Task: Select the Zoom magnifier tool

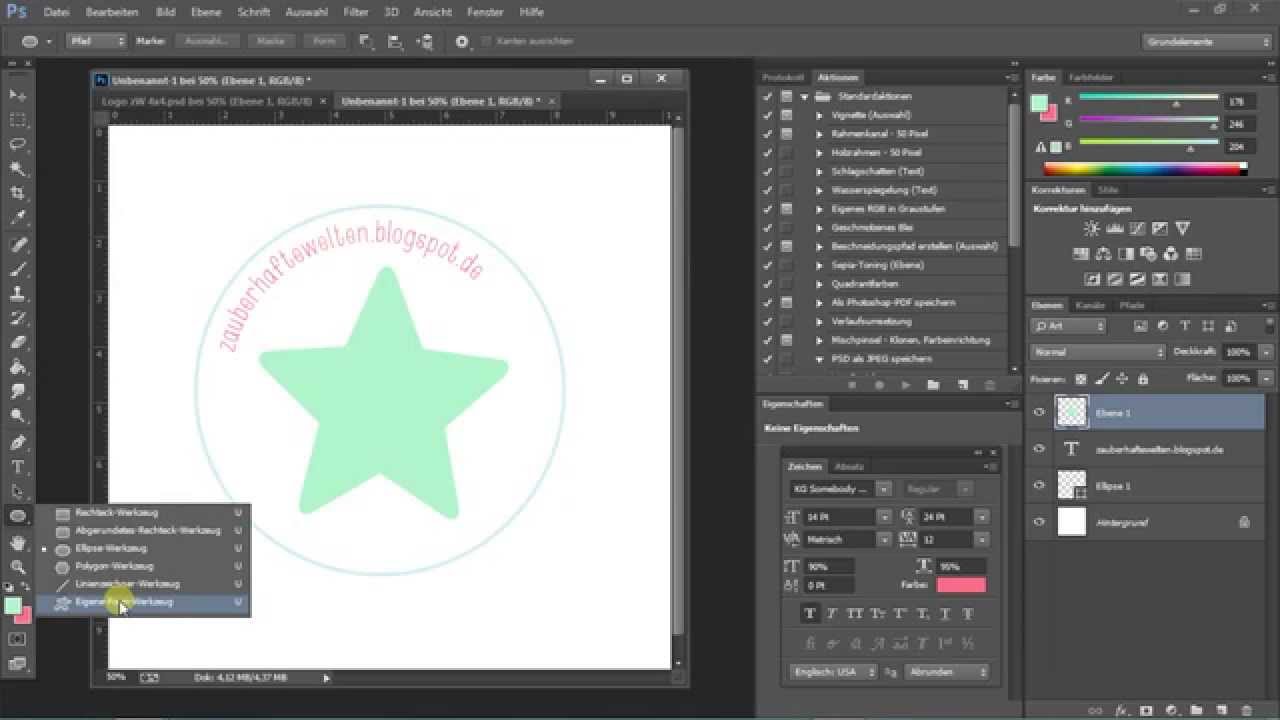Action: (x=18, y=567)
